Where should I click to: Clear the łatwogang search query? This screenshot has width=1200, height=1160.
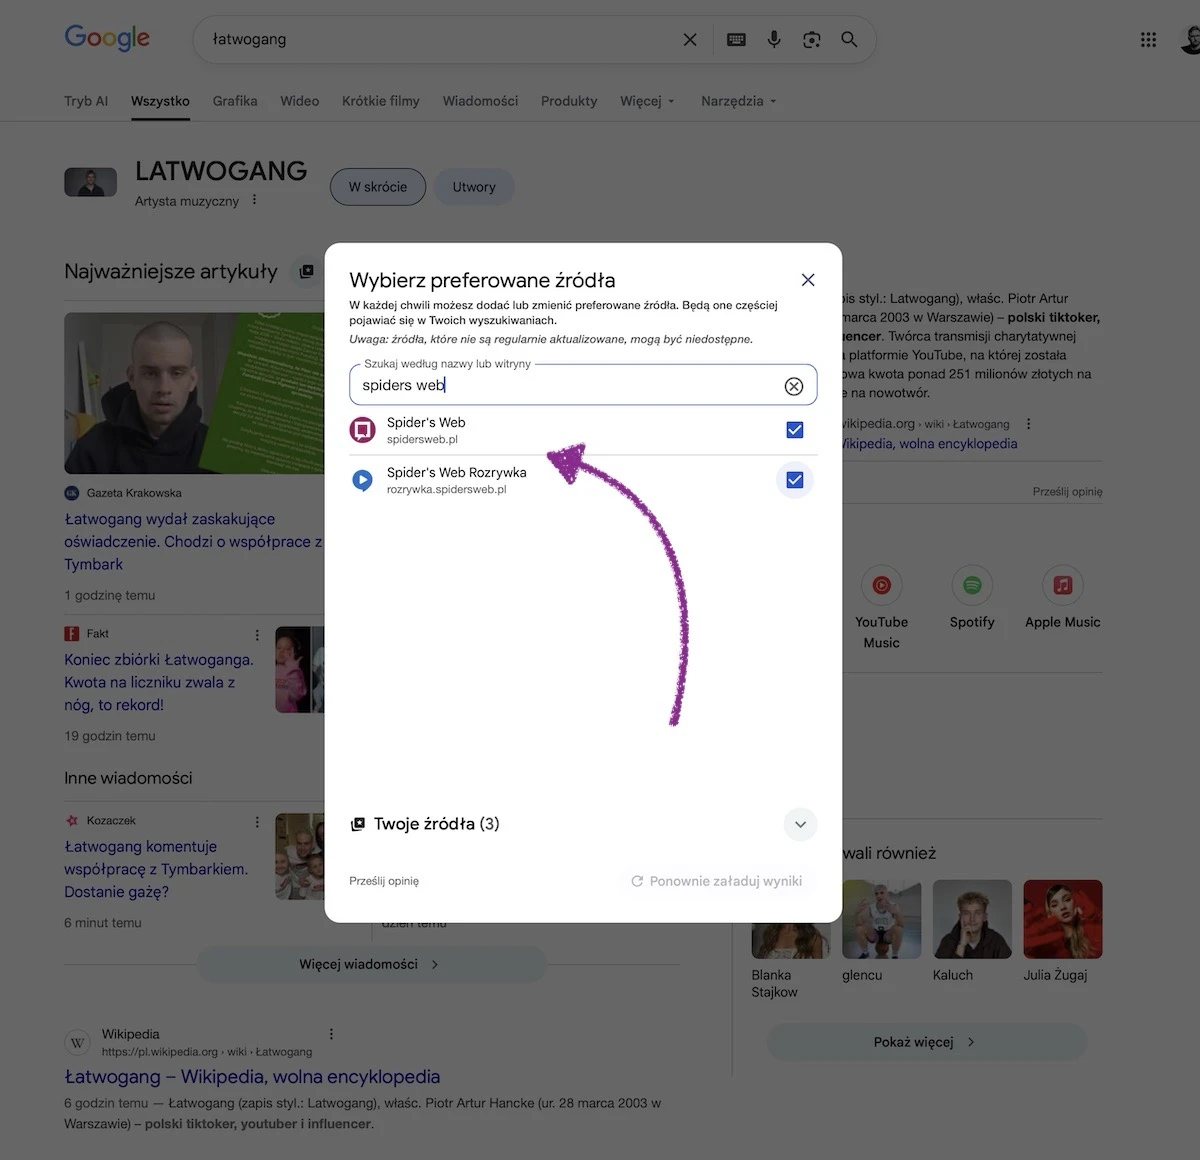click(x=690, y=39)
